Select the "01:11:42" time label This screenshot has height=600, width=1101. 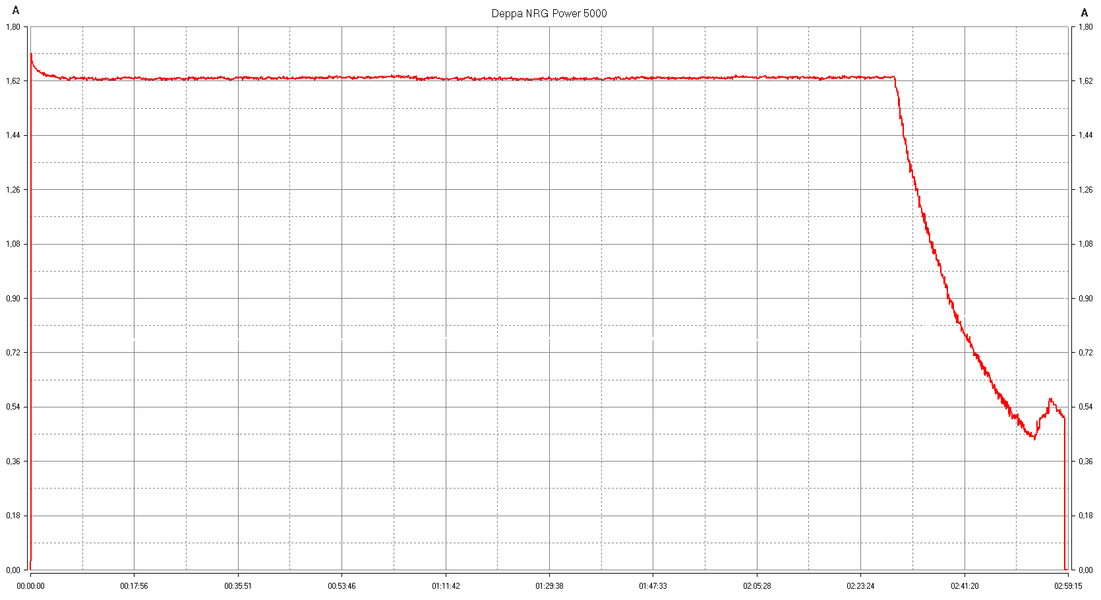coord(446,585)
